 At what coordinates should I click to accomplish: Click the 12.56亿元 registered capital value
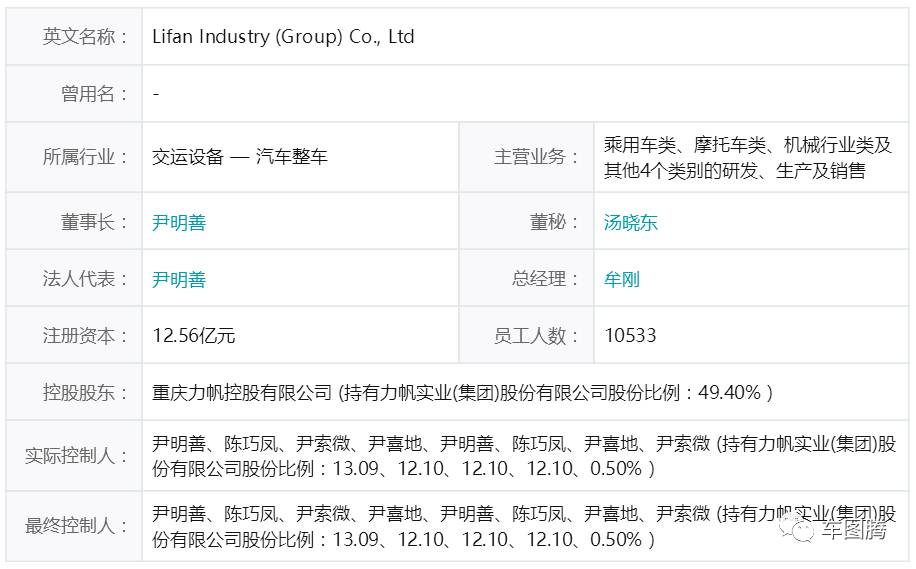[x=194, y=336]
